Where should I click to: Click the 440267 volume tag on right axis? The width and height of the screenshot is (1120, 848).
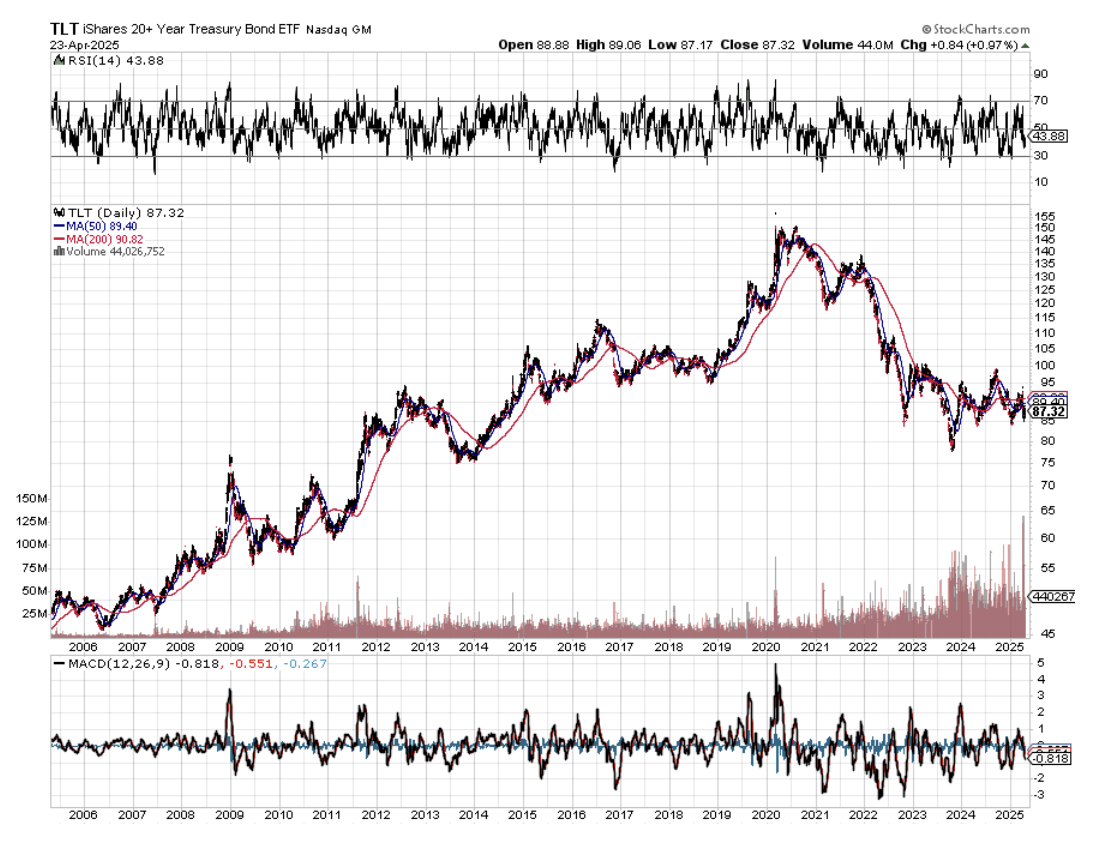click(x=1051, y=597)
